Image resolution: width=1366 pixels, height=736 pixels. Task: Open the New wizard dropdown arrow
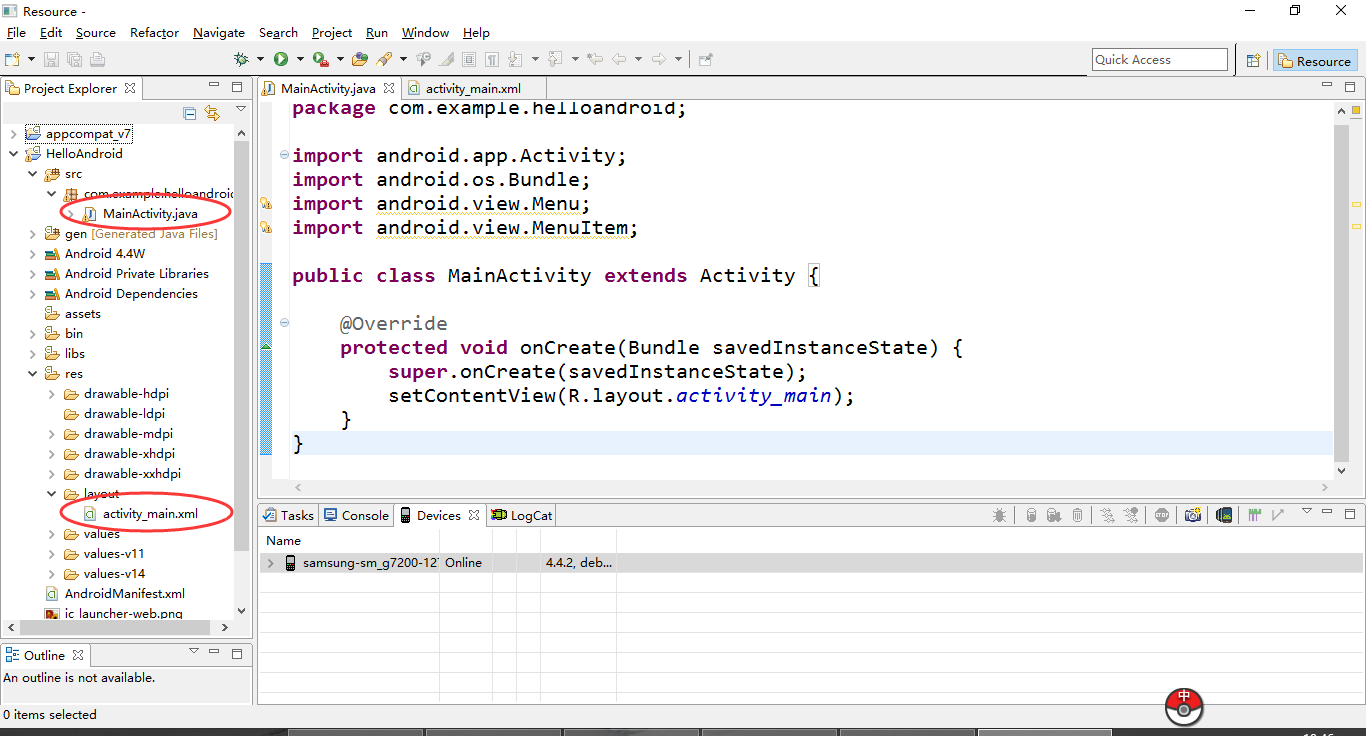31,60
